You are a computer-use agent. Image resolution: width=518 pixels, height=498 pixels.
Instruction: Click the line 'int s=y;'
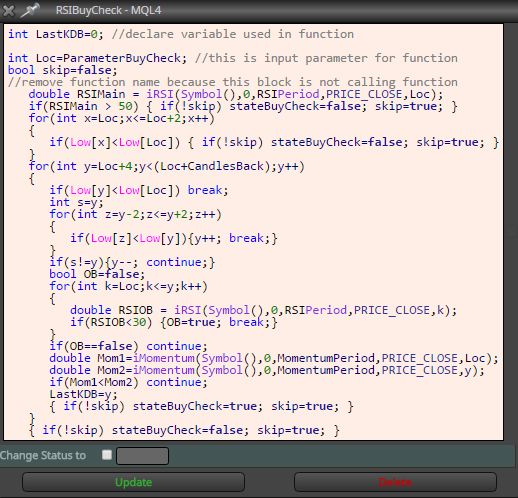tap(76, 202)
